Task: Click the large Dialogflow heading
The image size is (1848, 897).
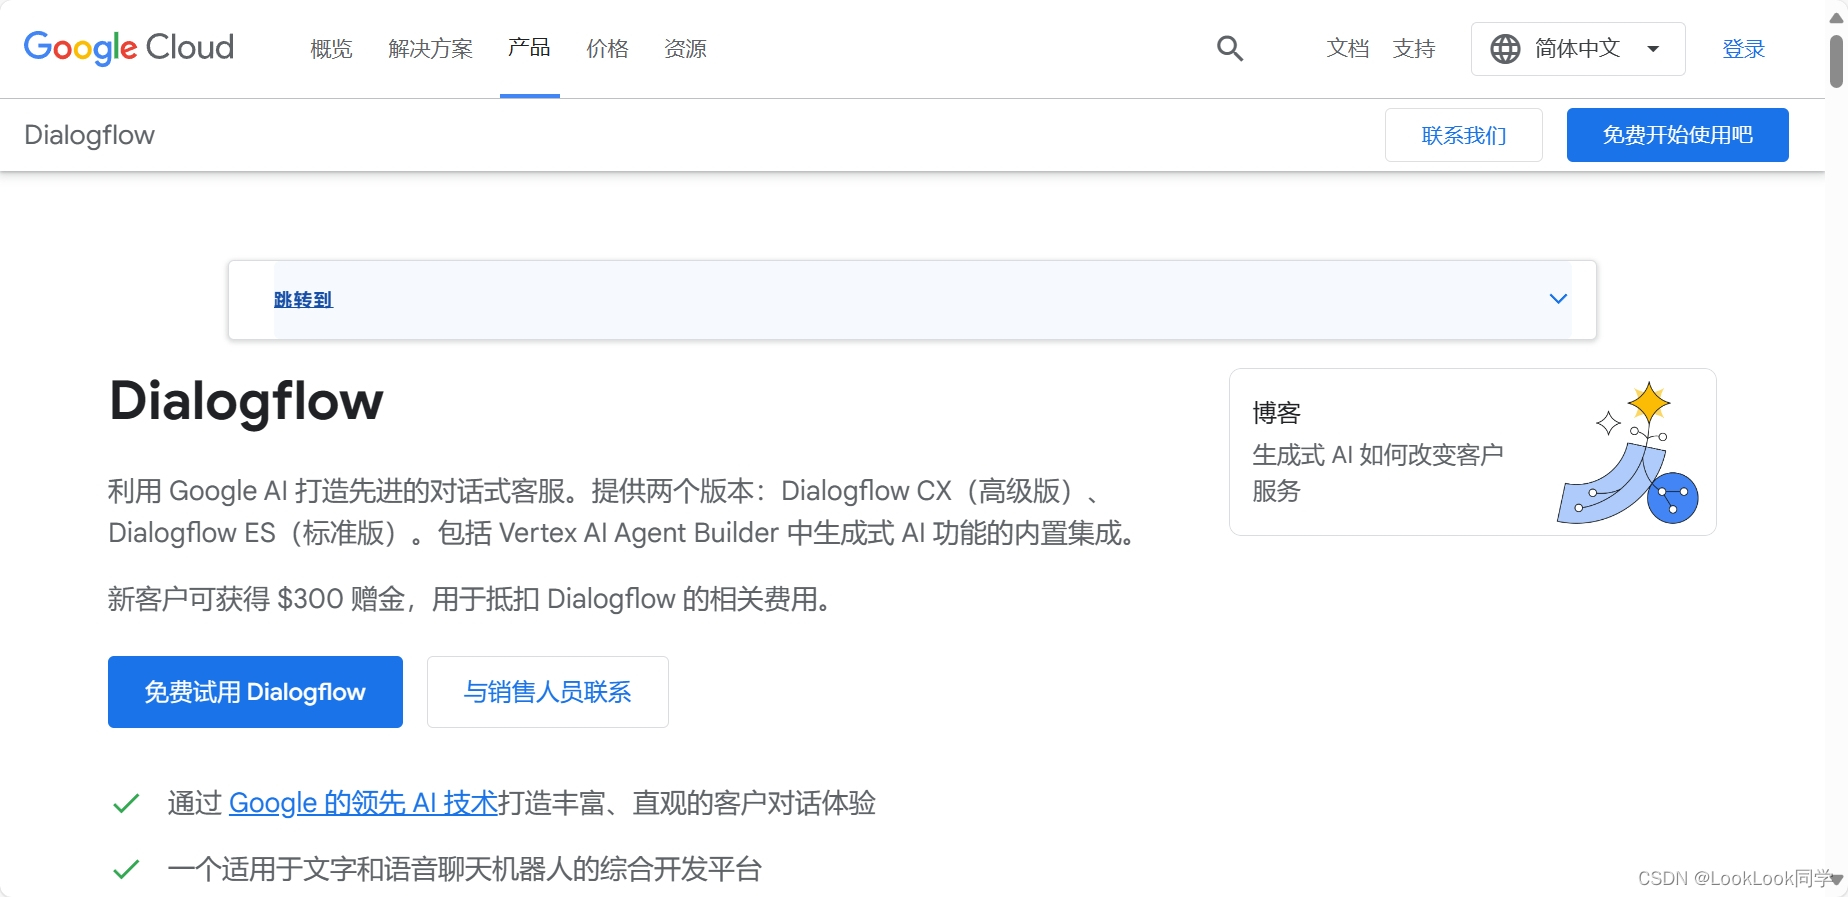Action: 246,401
